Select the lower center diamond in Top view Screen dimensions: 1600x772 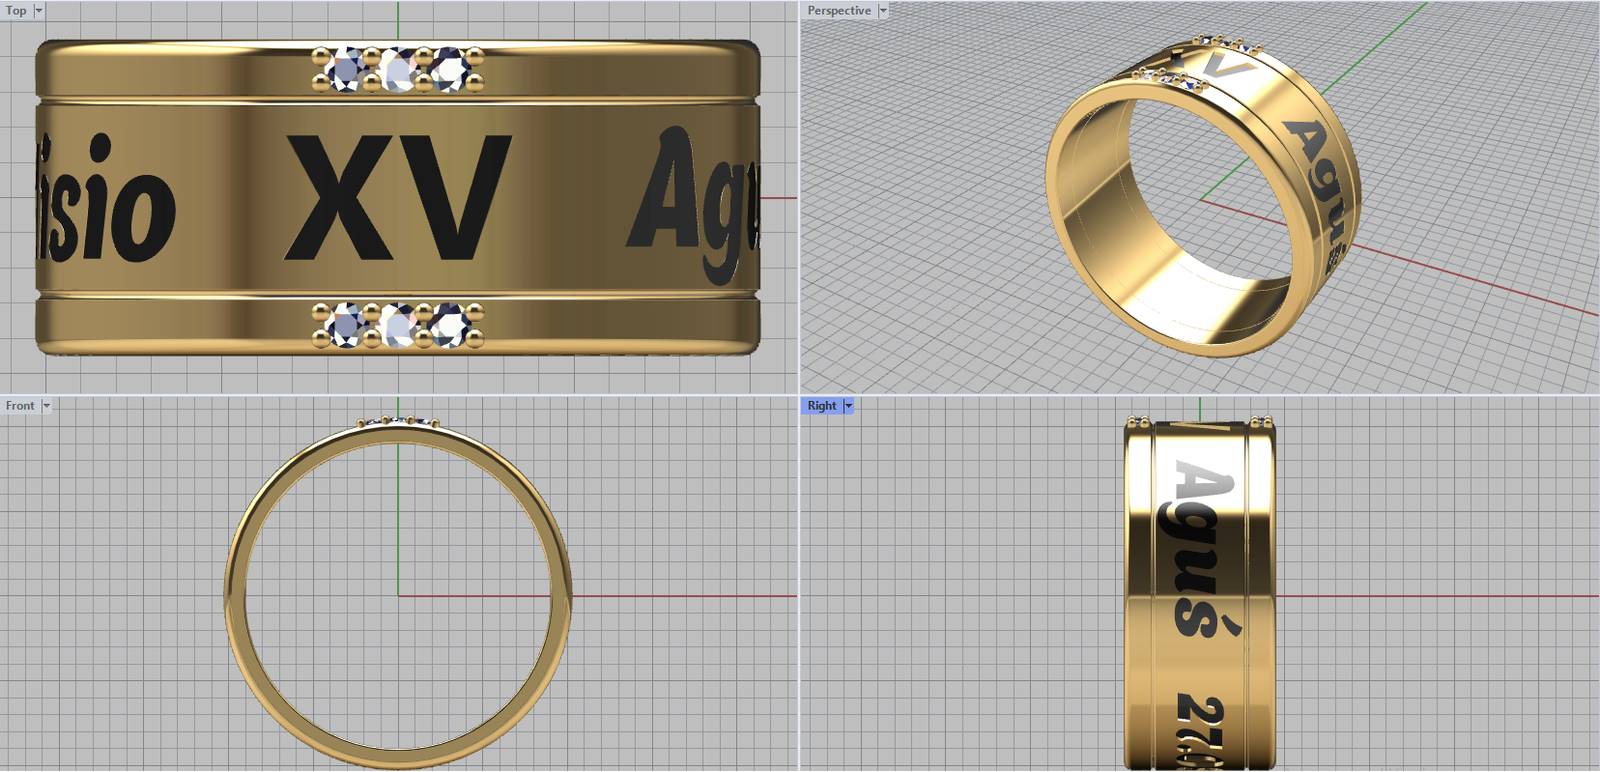pos(398,325)
